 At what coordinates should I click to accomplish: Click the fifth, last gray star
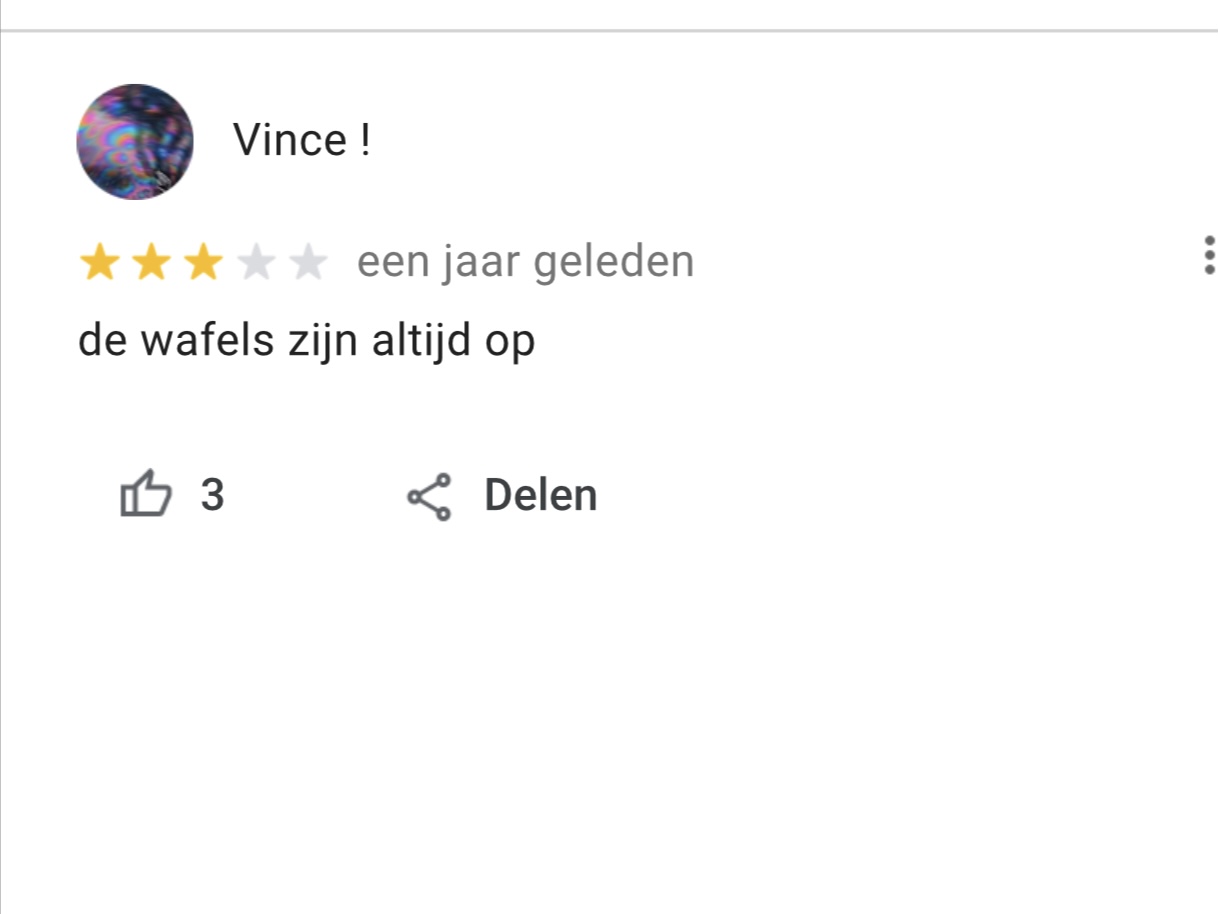[x=309, y=264]
